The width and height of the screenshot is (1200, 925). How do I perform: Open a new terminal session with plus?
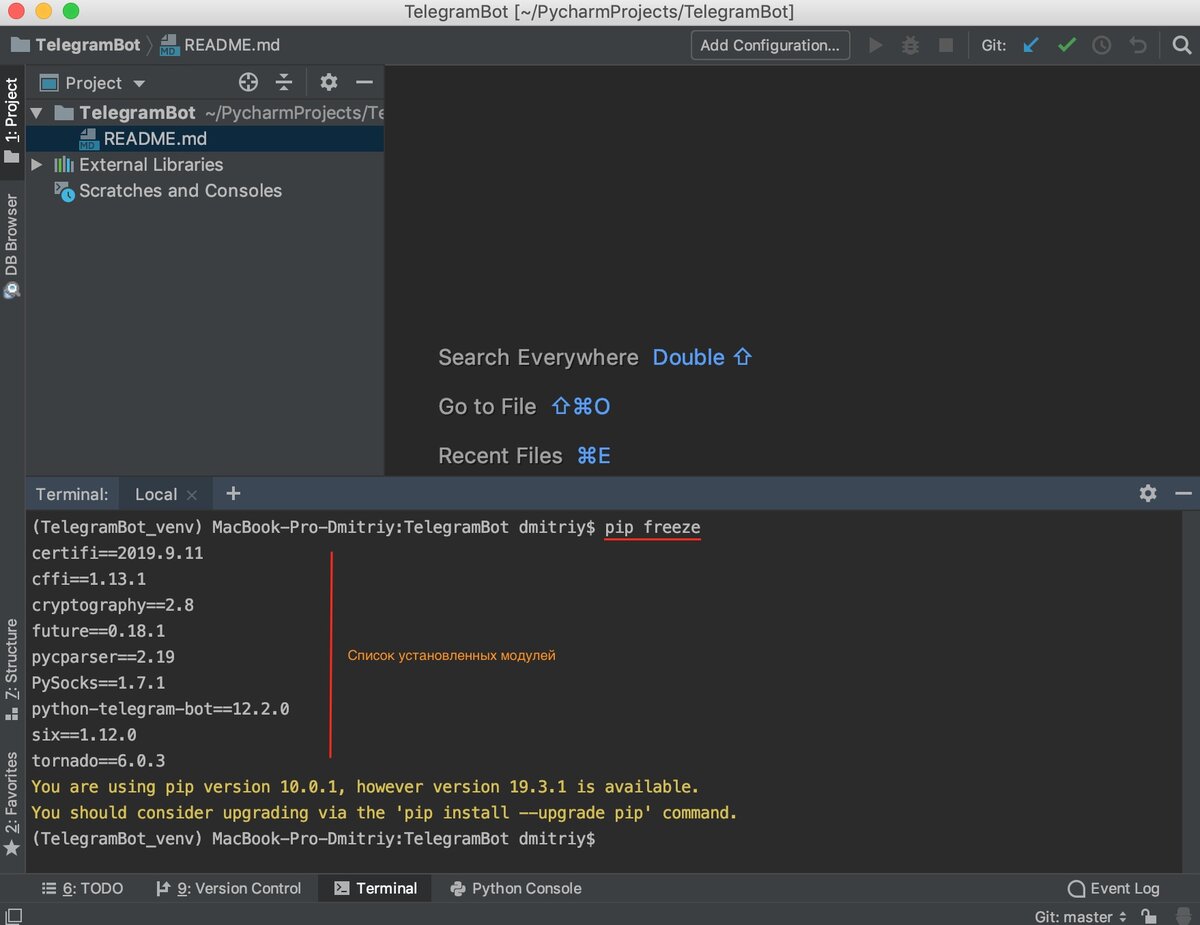pos(233,493)
